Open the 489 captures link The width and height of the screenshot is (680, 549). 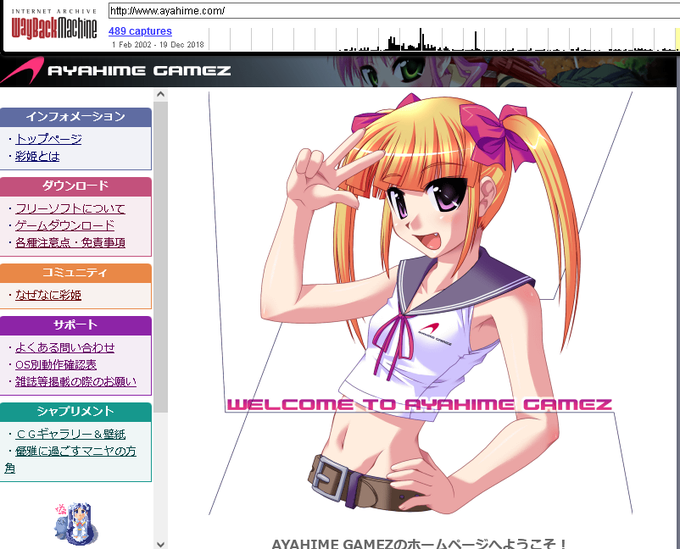pyautogui.click(x=140, y=31)
